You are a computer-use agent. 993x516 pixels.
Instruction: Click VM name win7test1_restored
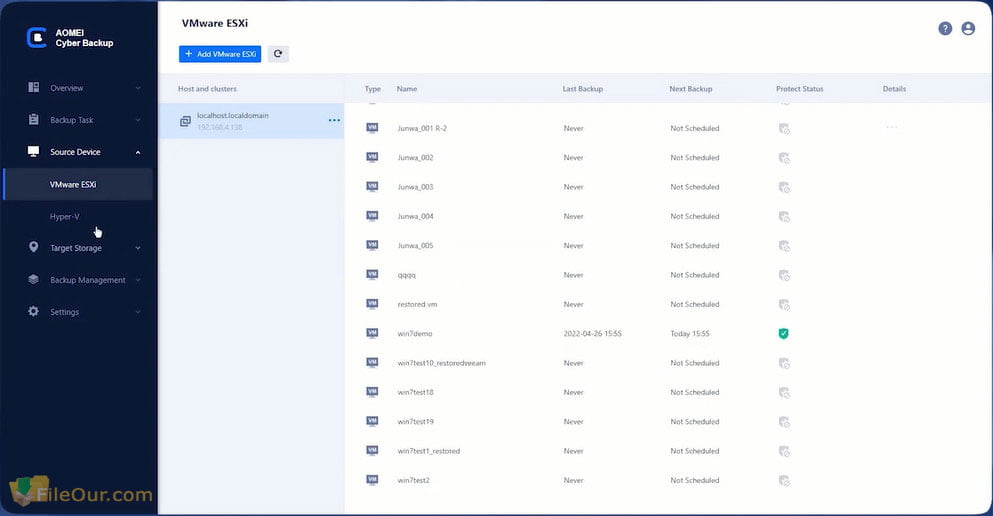tap(429, 451)
